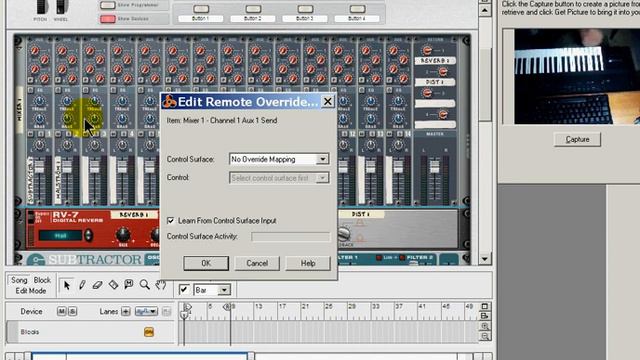Open the lane type dropdown next to Lanes

click(146, 311)
